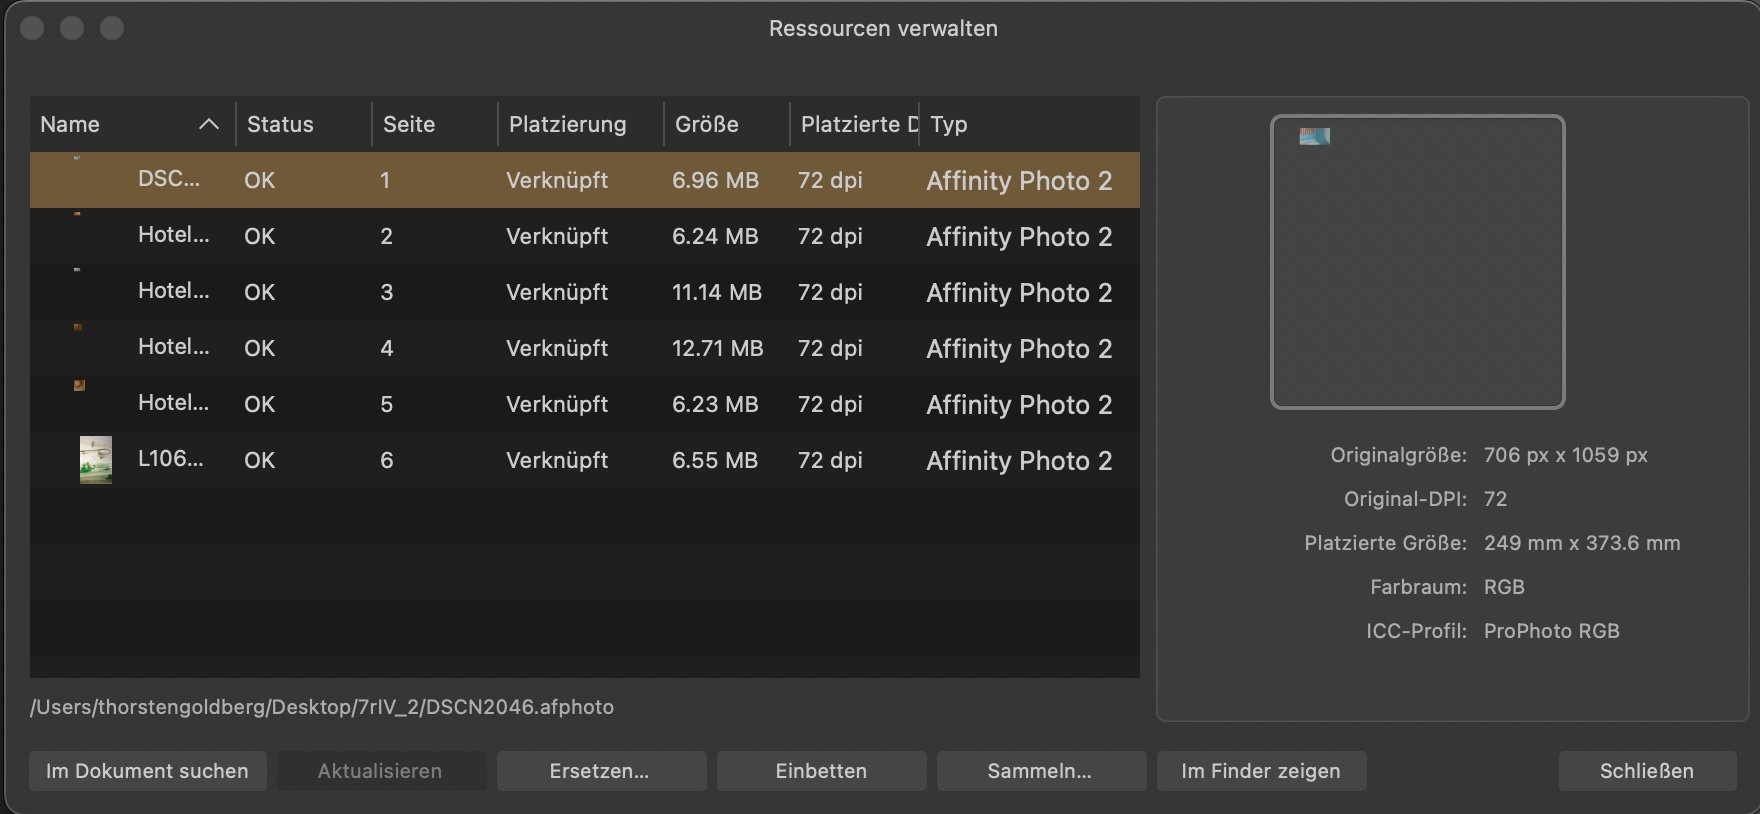Click the page 5 Hotel row thumbnail

pyautogui.click(x=79, y=385)
